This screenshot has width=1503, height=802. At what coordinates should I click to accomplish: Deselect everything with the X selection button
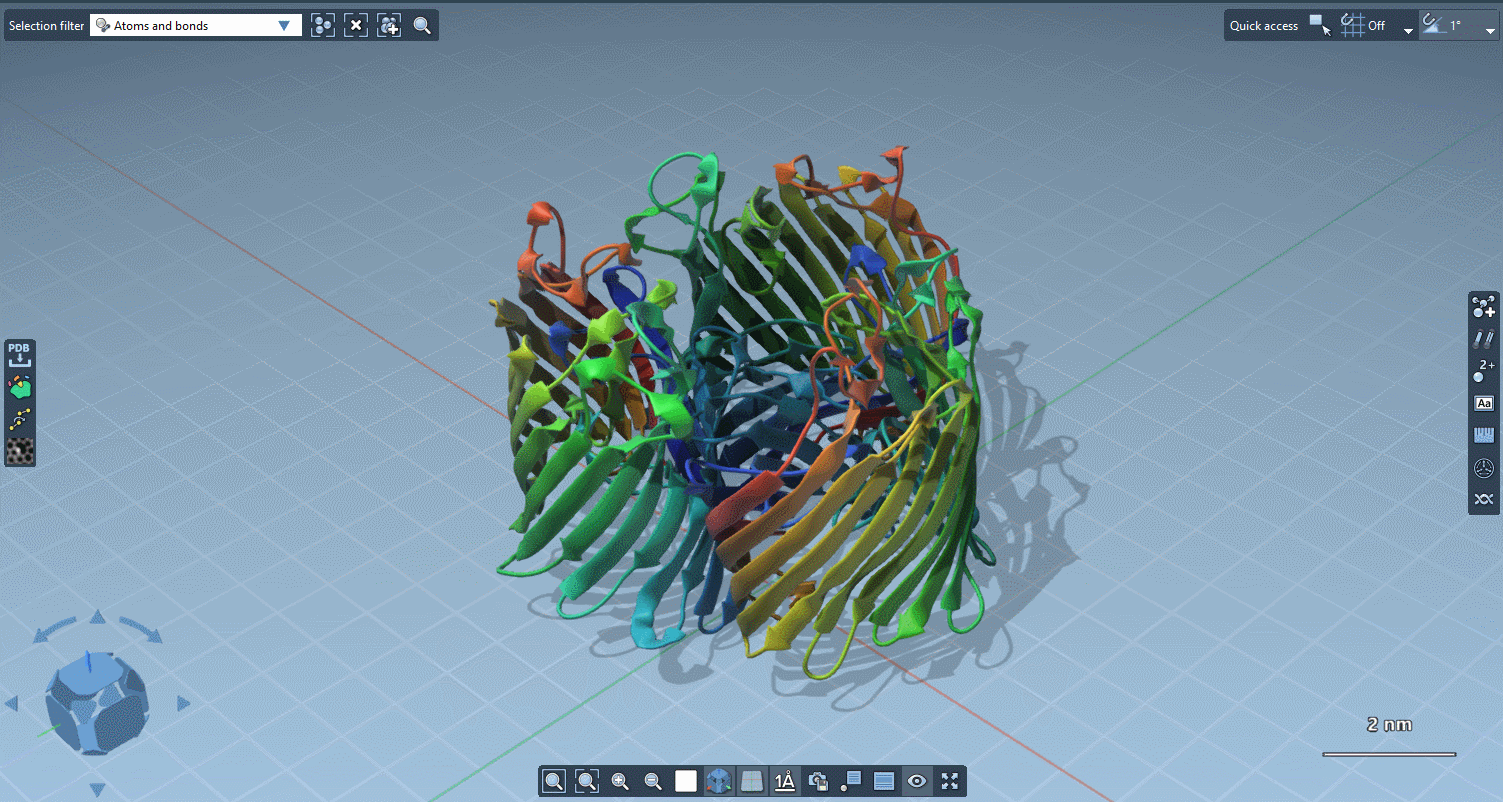click(356, 25)
